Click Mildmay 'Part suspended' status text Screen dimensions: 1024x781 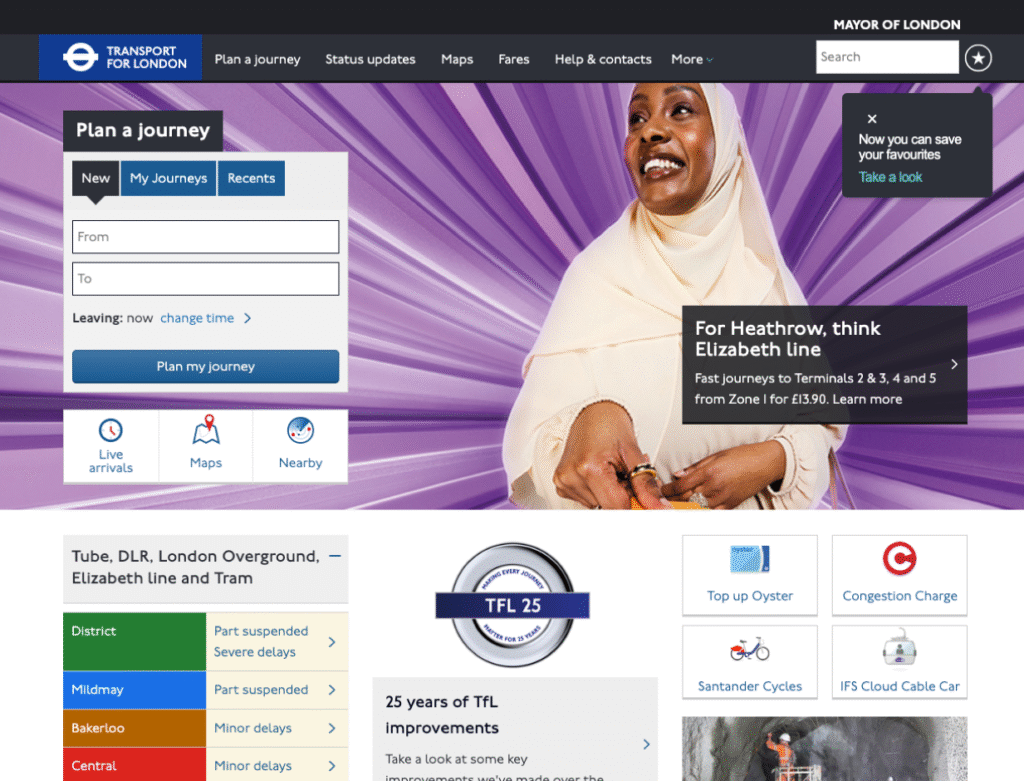(261, 690)
